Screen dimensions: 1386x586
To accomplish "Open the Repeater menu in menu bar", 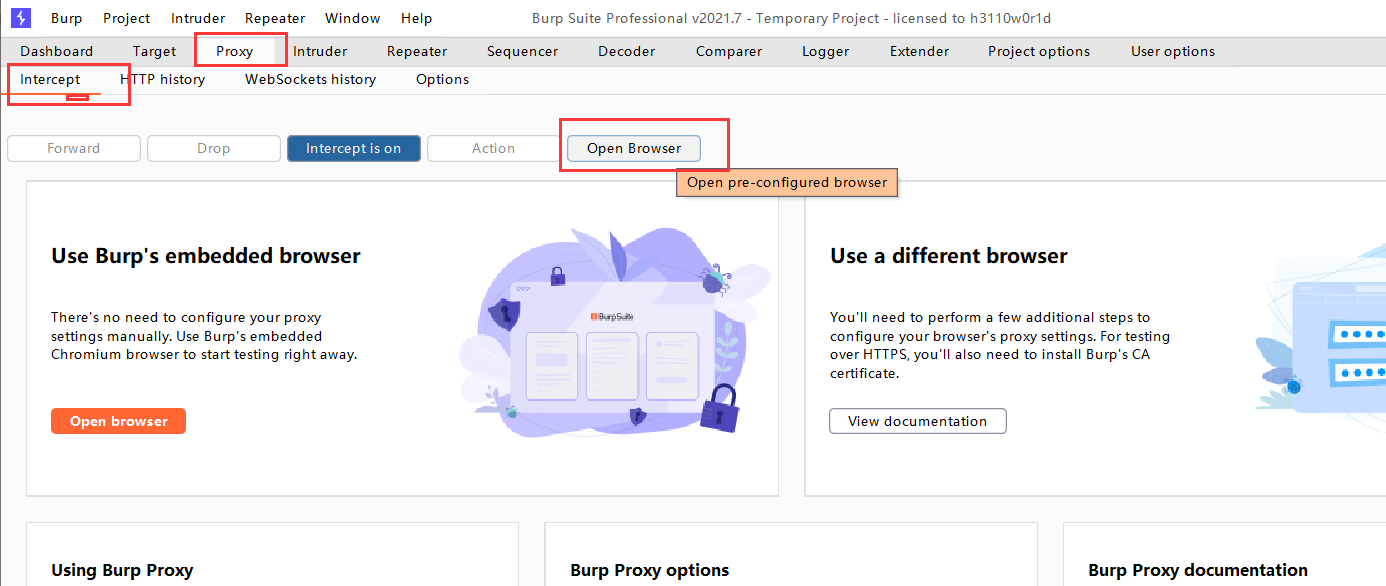I will (x=275, y=18).
